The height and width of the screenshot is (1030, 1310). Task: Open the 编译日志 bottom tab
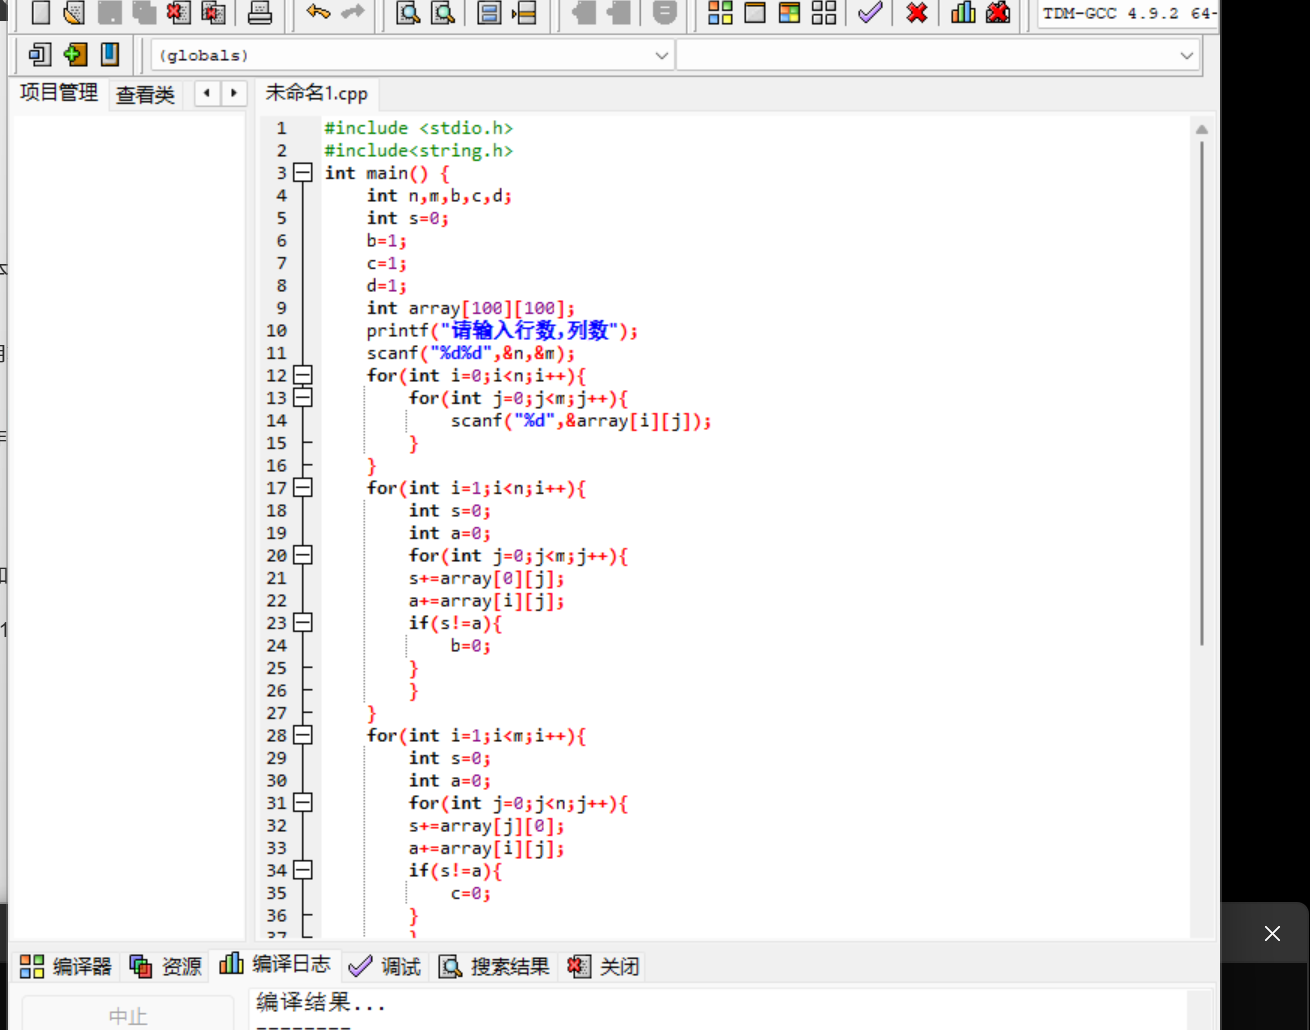[276, 964]
